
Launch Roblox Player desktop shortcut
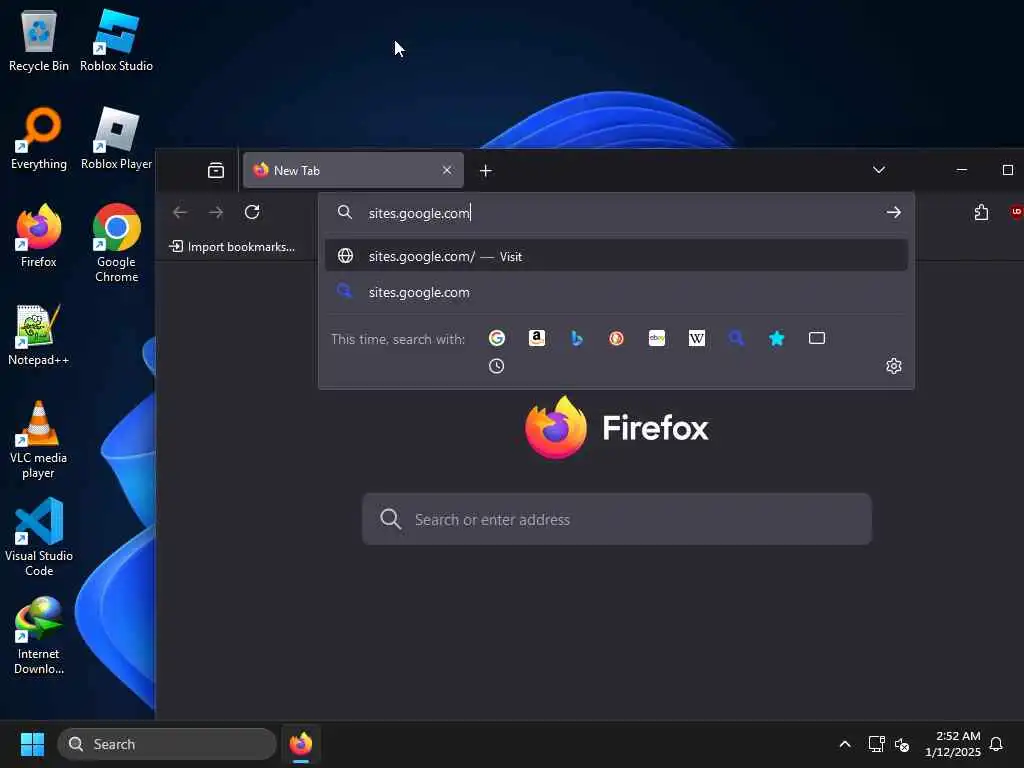point(116,139)
